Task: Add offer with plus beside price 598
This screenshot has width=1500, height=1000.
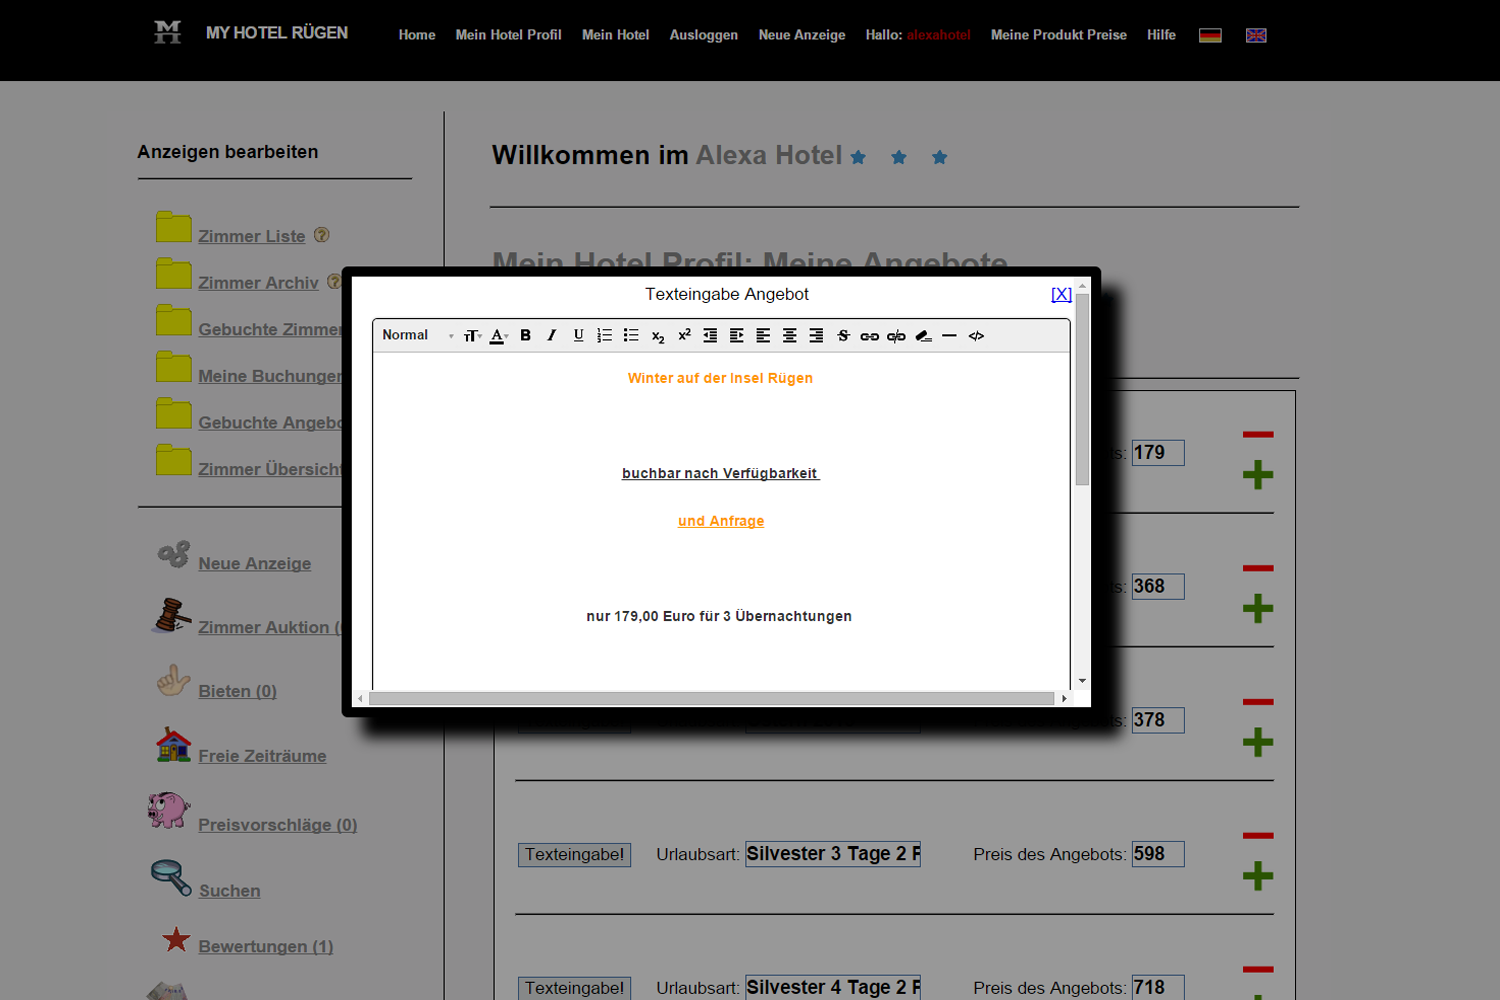Action: (1258, 876)
